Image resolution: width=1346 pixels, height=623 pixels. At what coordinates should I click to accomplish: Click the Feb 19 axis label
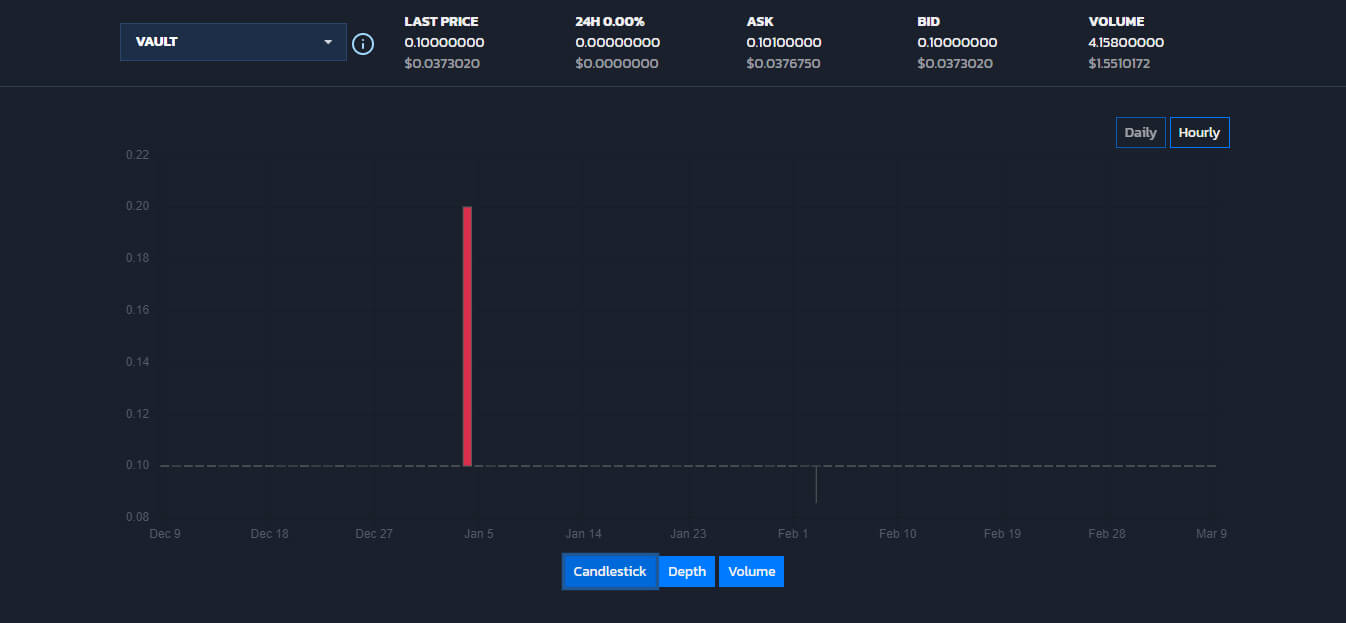pos(1002,533)
